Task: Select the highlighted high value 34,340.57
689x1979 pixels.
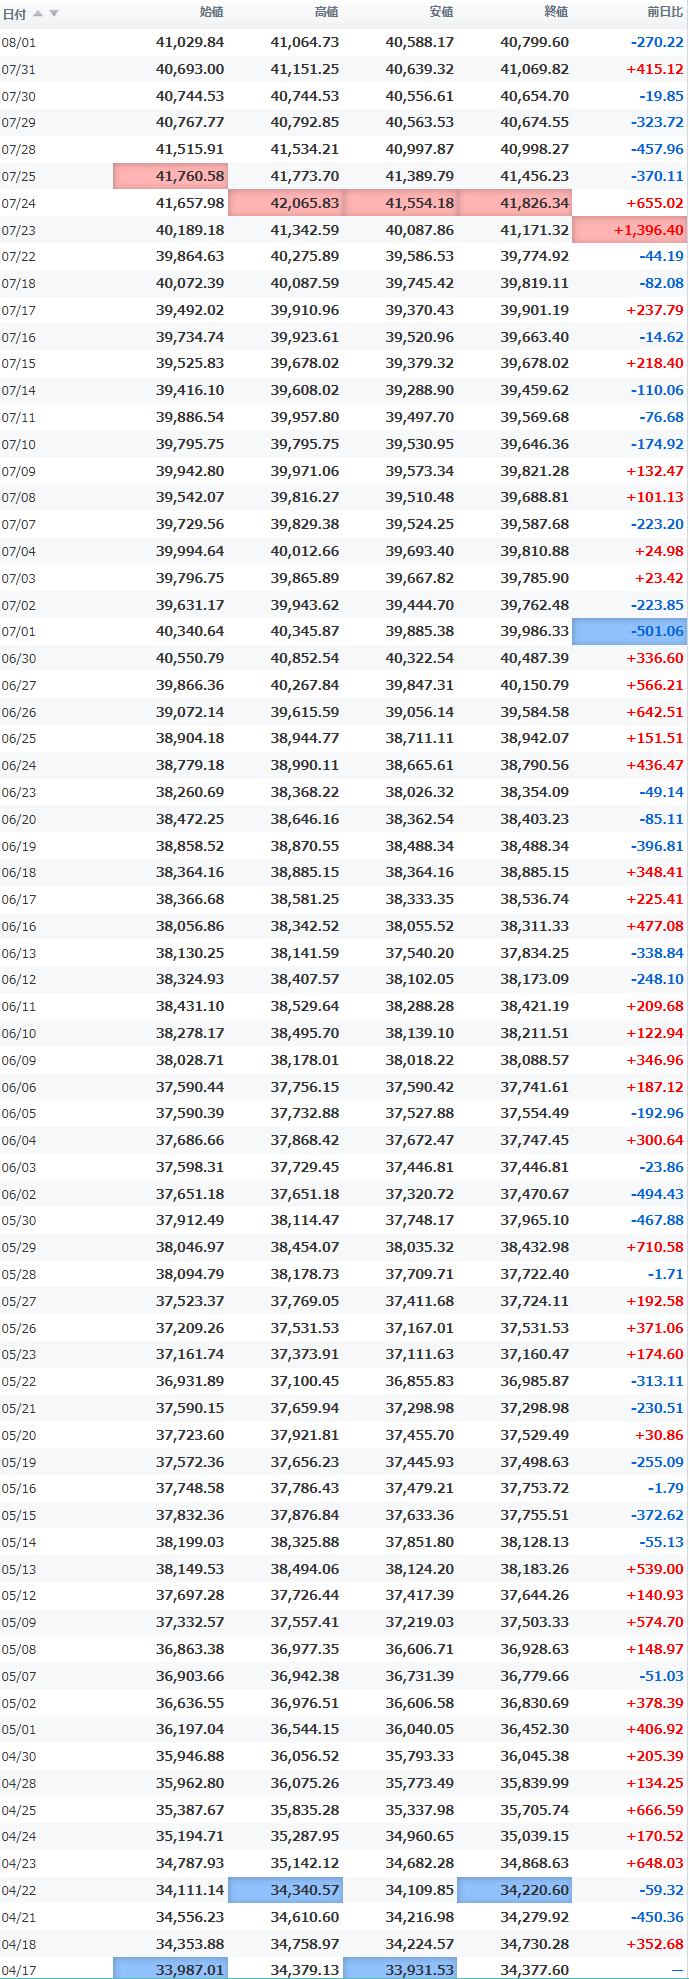Action: coord(286,1891)
